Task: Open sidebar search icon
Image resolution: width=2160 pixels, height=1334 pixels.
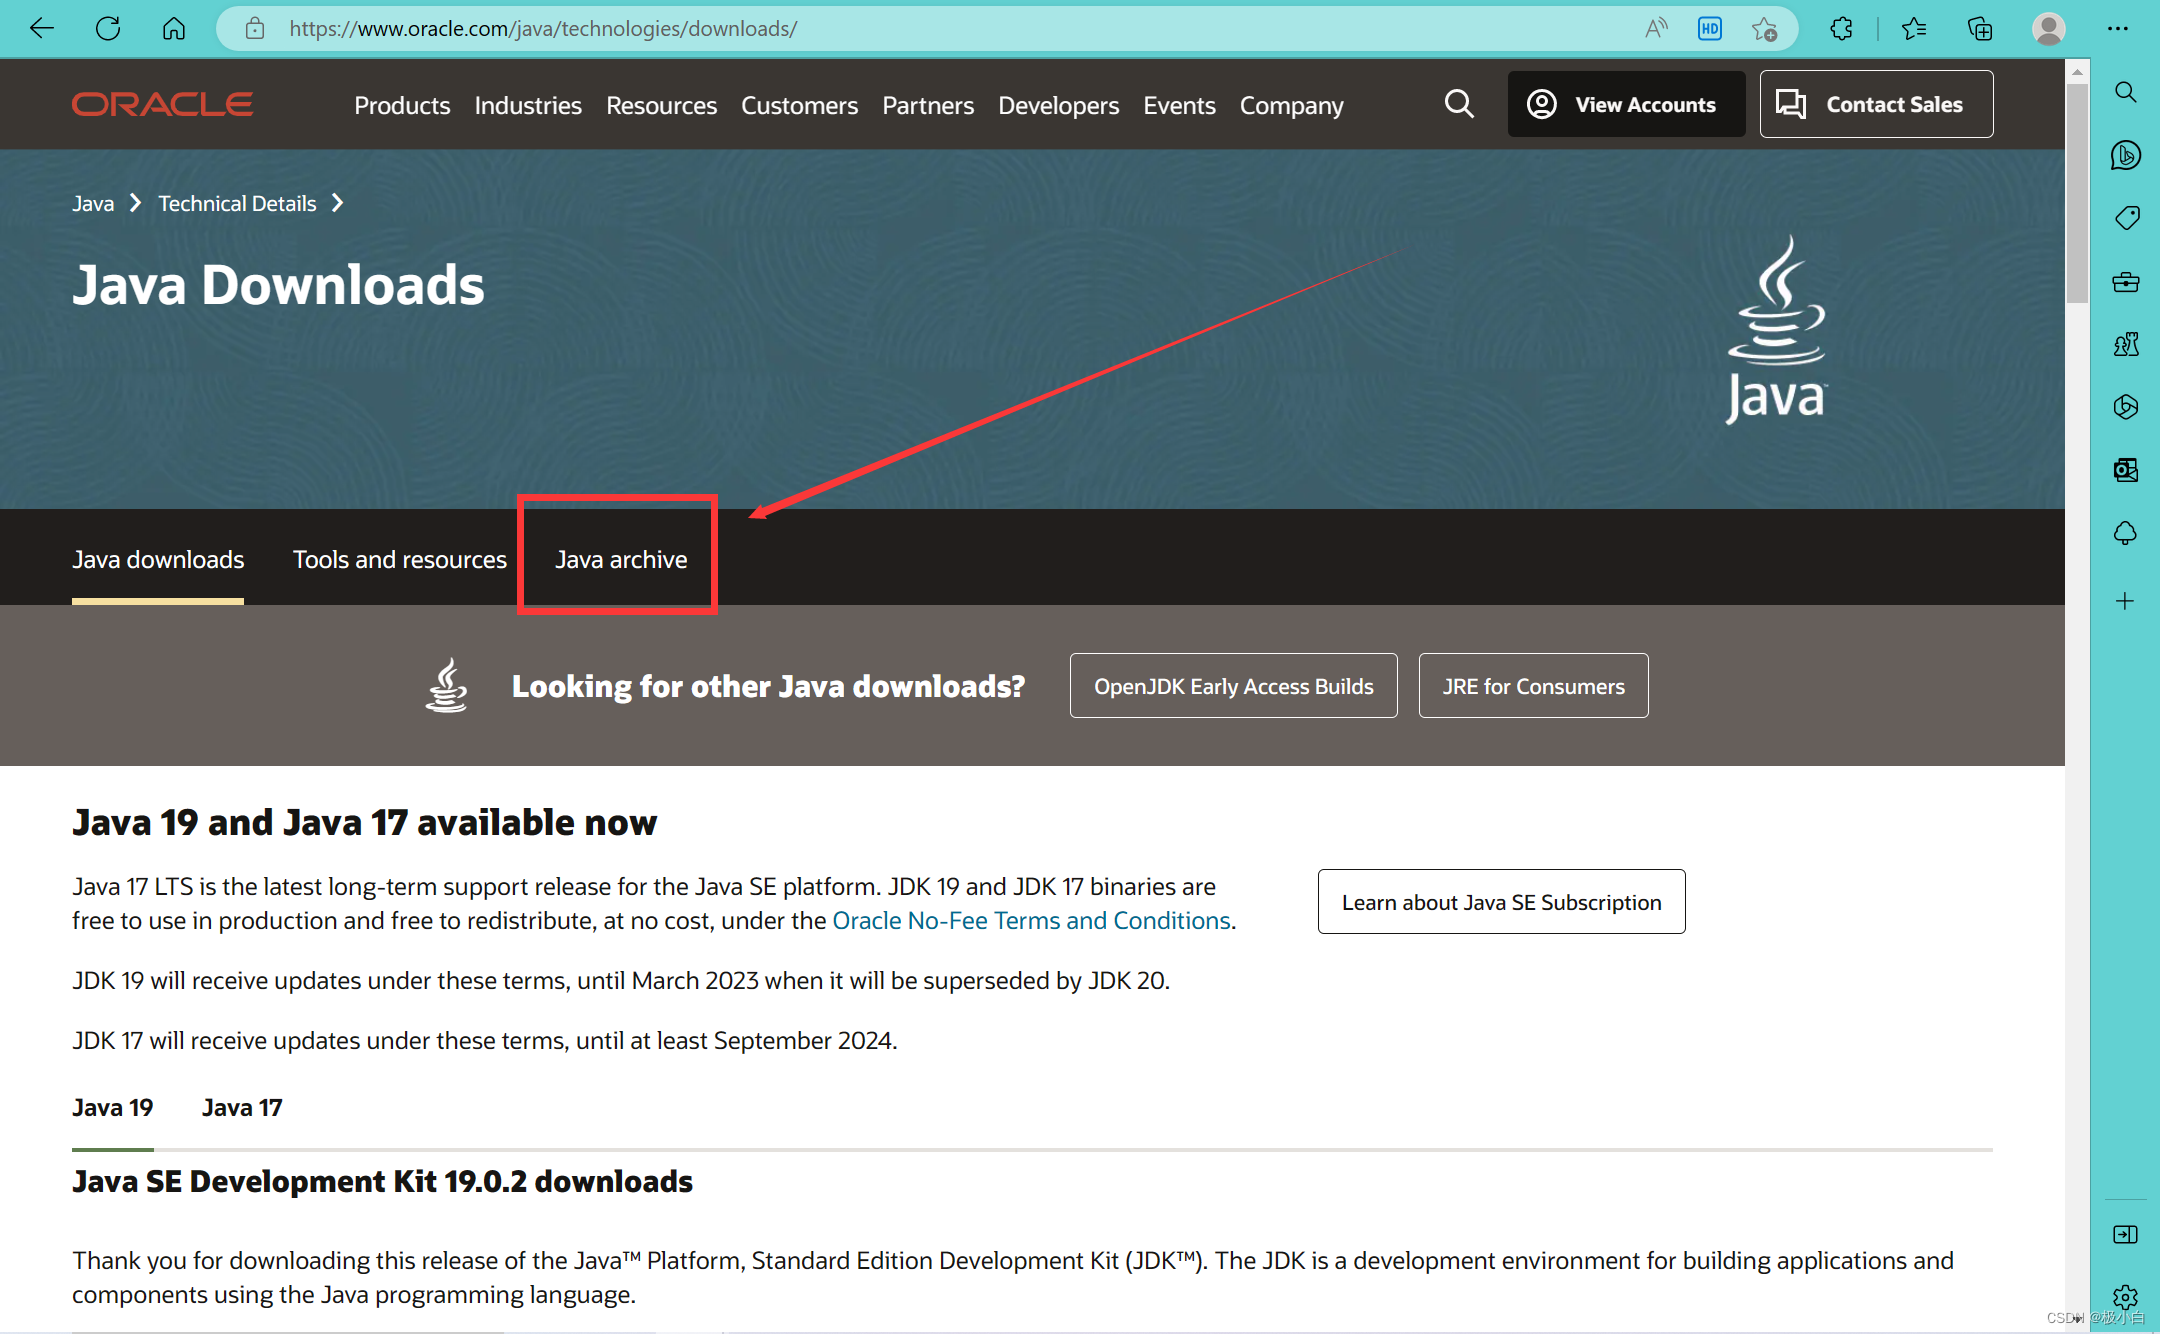Action: 2126,92
